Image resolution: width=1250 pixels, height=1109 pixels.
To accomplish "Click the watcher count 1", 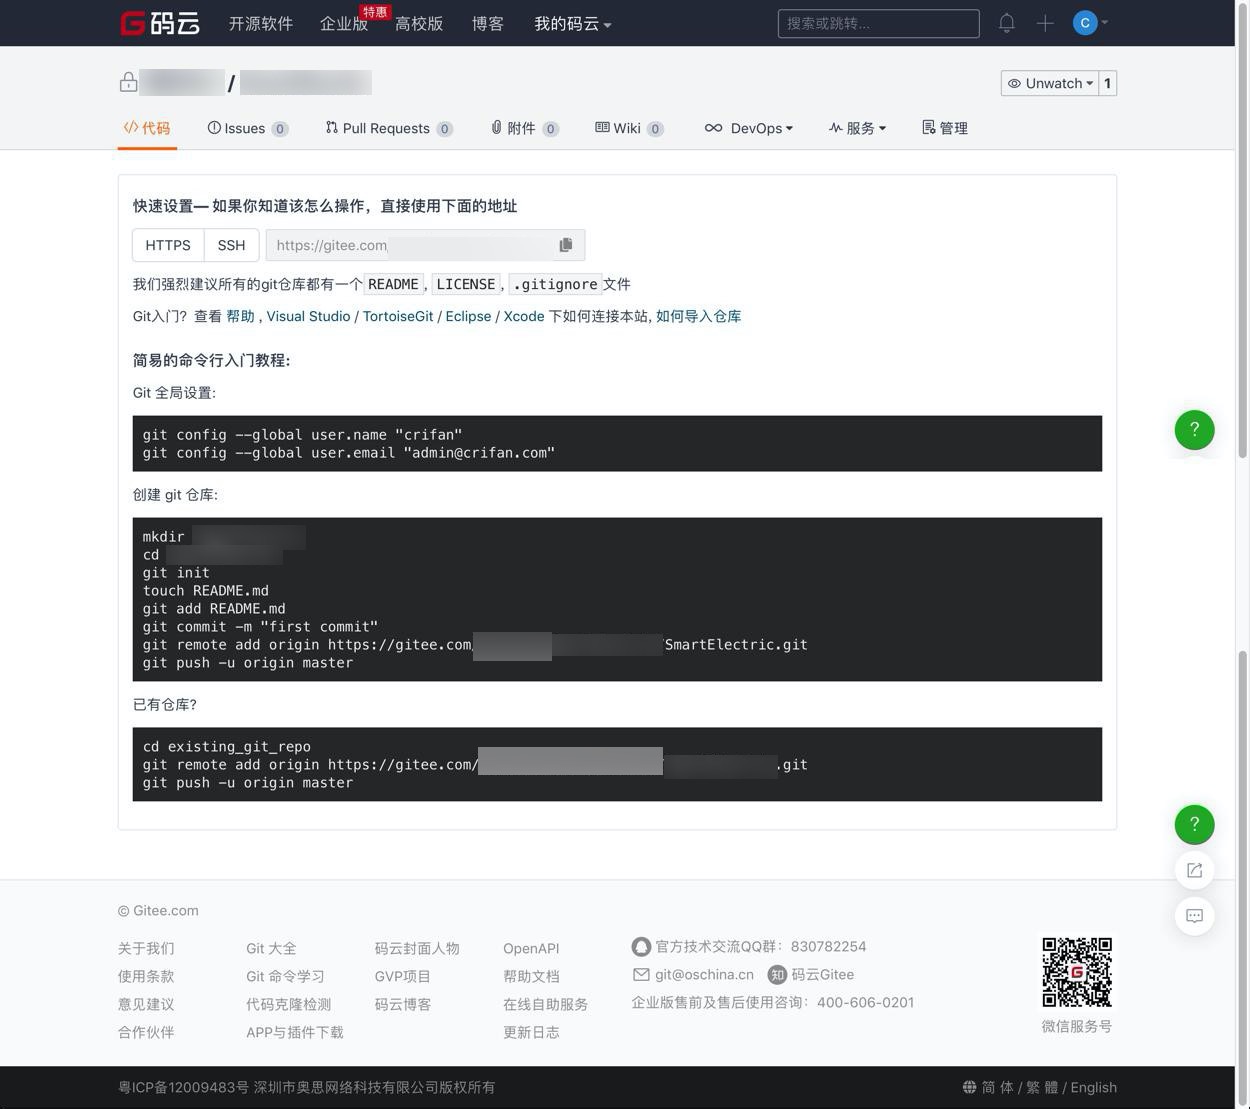I will [1107, 83].
